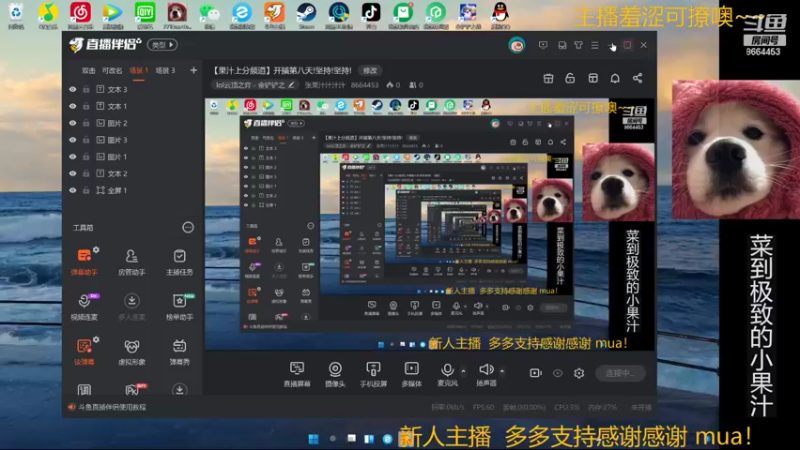Open the 多人连麦 download tool
The image size is (800, 450).
132,307
